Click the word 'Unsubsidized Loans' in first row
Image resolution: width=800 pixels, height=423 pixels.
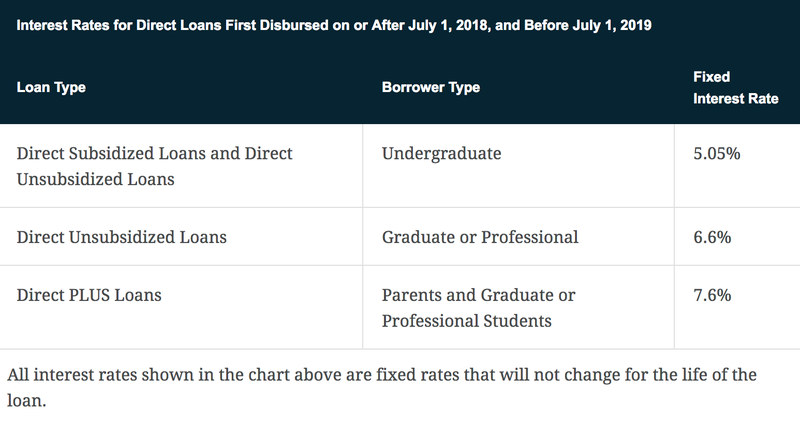tap(95, 179)
